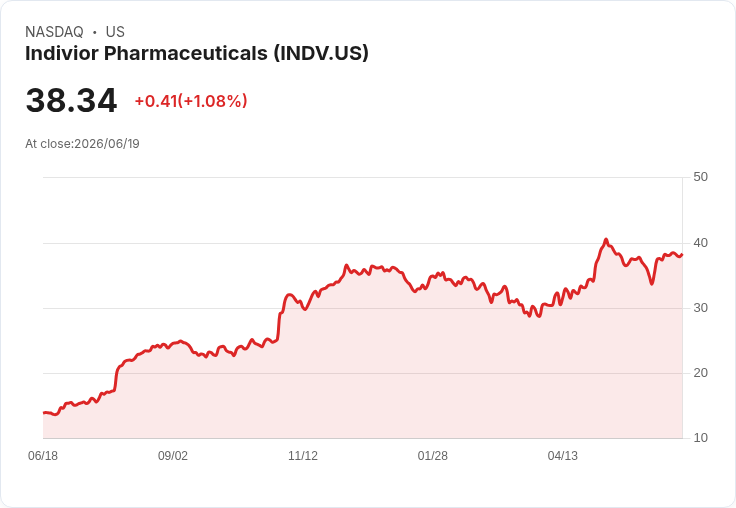Click the 11/12 date axis label

(303, 456)
